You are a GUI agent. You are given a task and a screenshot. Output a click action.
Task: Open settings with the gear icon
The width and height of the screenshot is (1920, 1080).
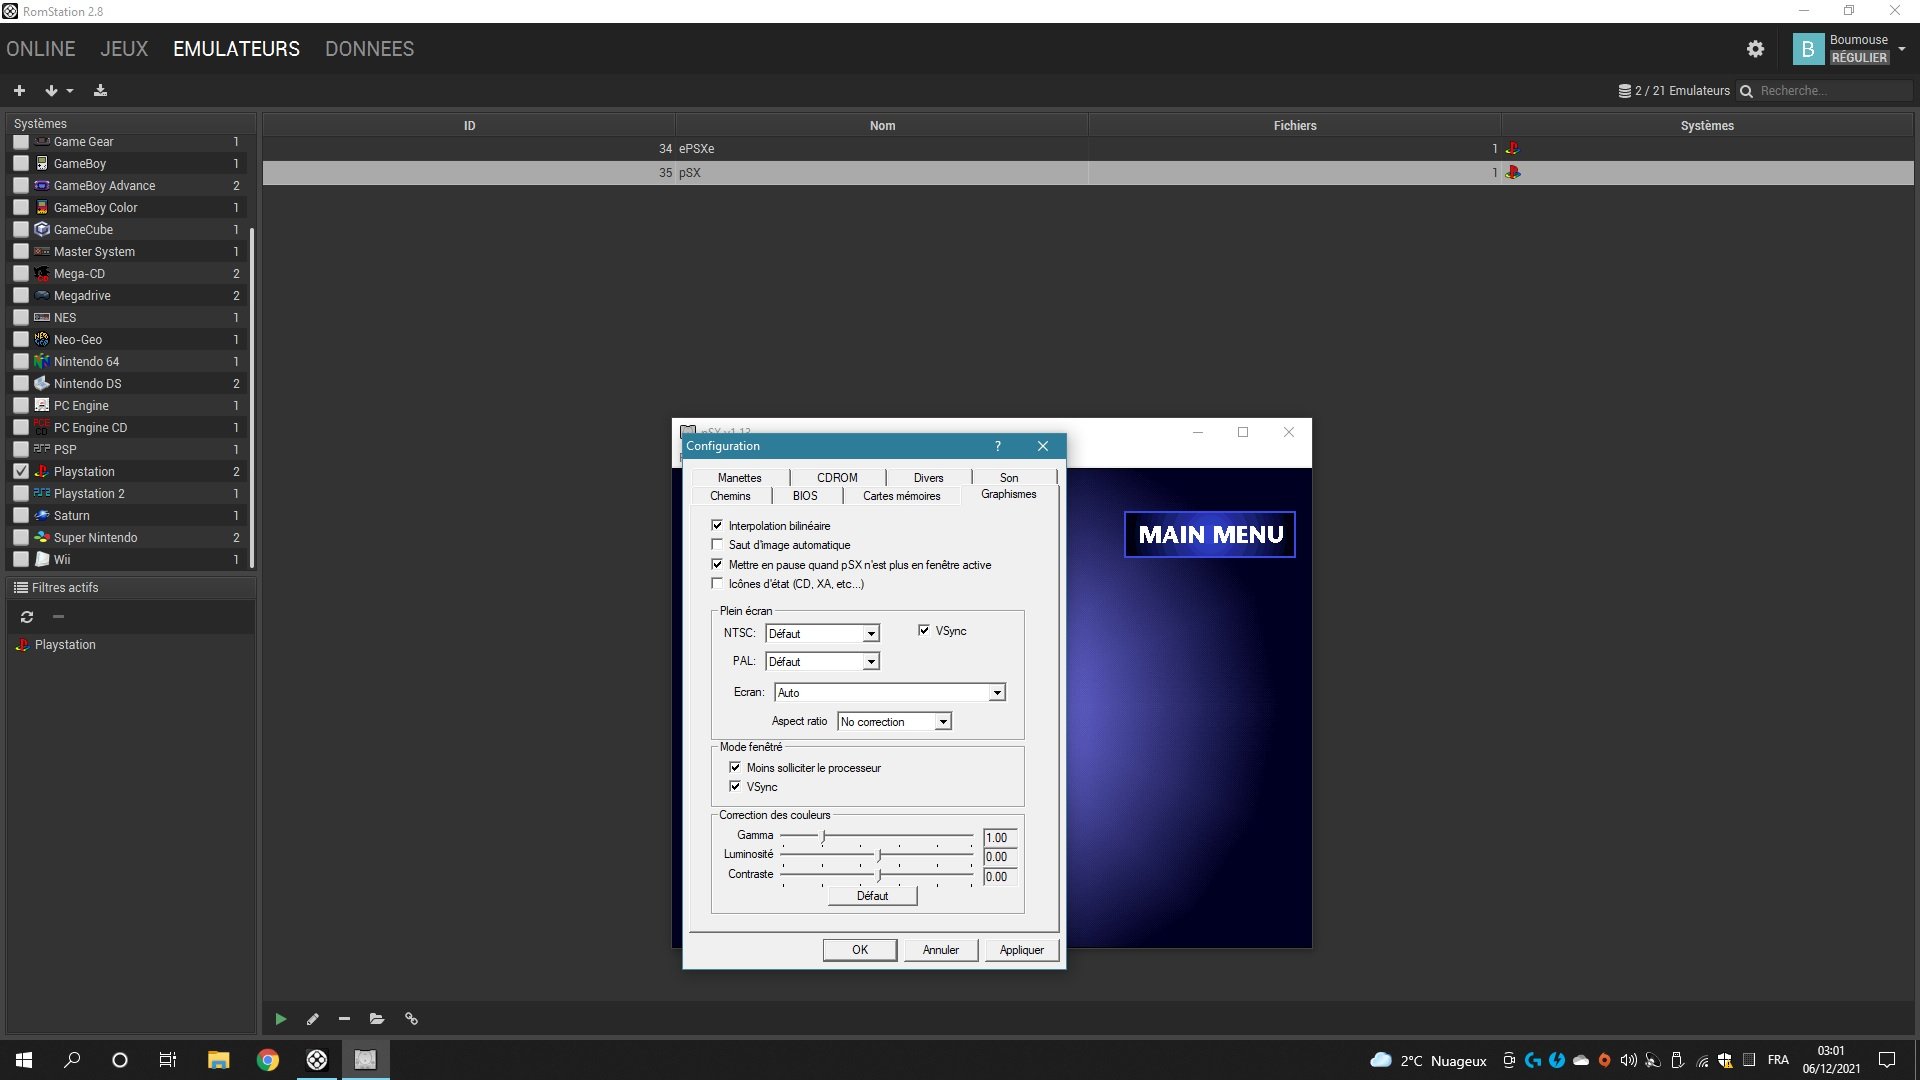pos(1755,49)
